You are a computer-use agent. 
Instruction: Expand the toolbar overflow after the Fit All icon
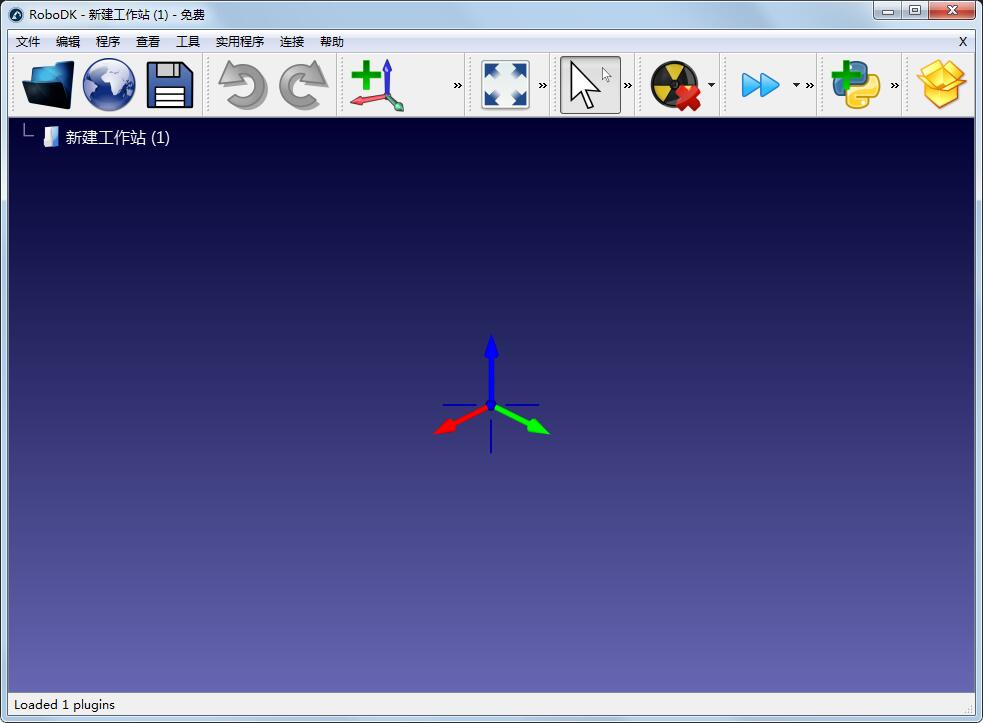543,85
